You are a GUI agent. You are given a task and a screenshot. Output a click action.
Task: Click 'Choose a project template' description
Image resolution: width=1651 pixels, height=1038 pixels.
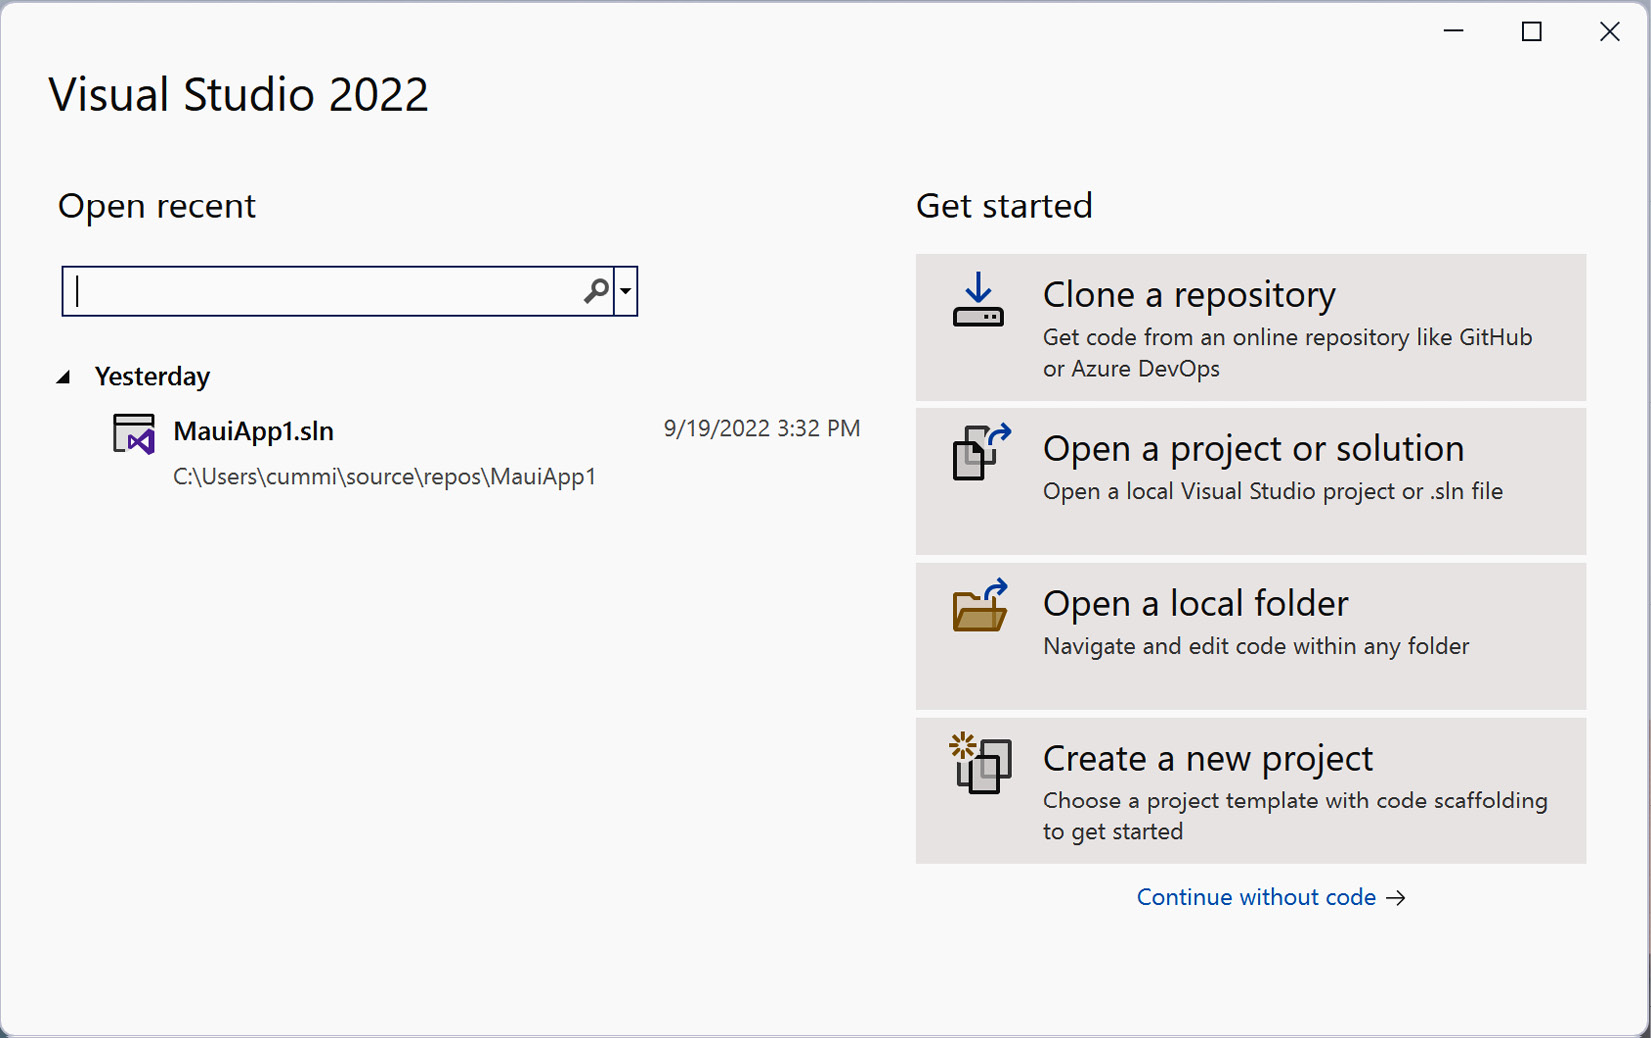1295,815
